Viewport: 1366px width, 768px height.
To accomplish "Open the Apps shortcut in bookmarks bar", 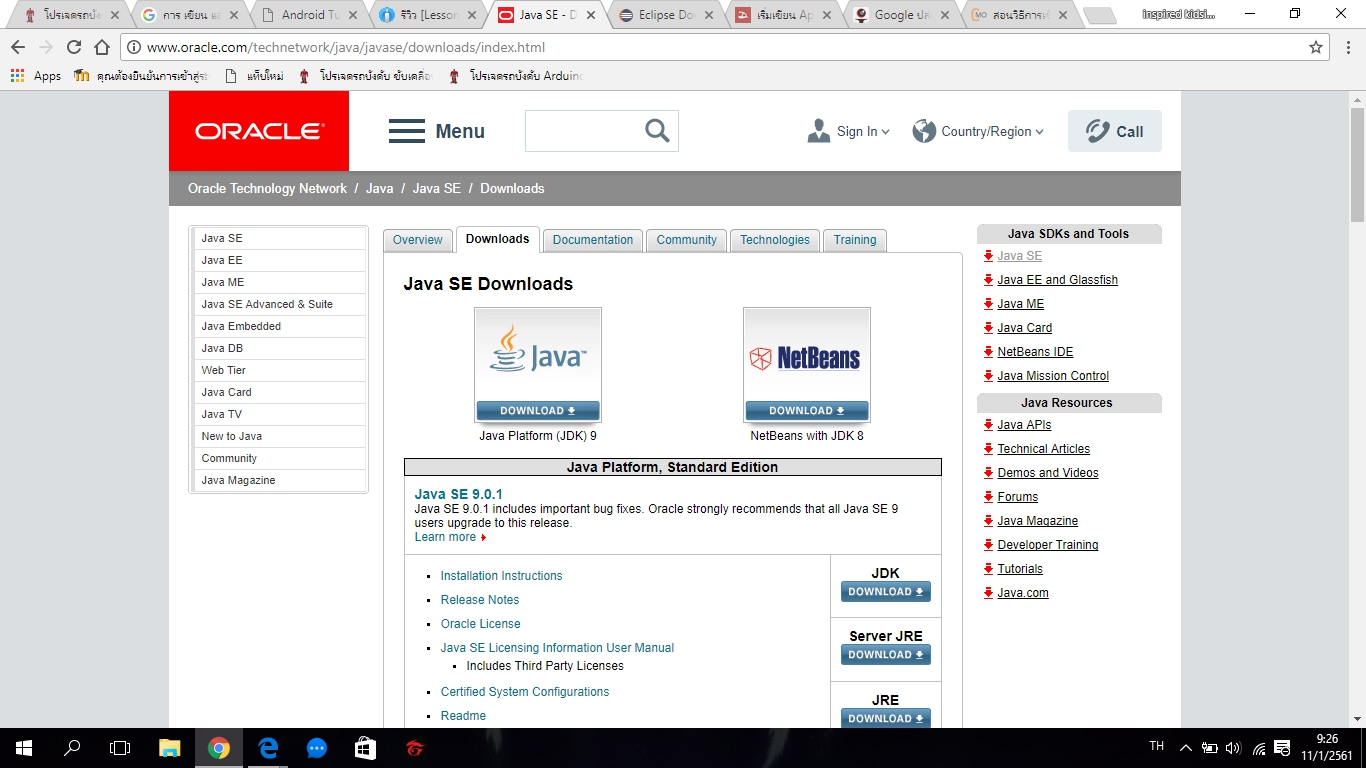I will (36, 76).
